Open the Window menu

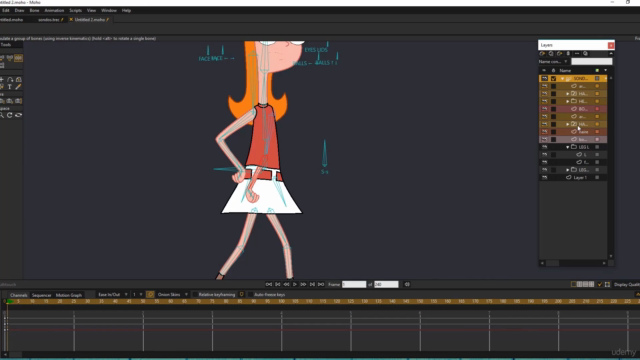click(x=109, y=10)
